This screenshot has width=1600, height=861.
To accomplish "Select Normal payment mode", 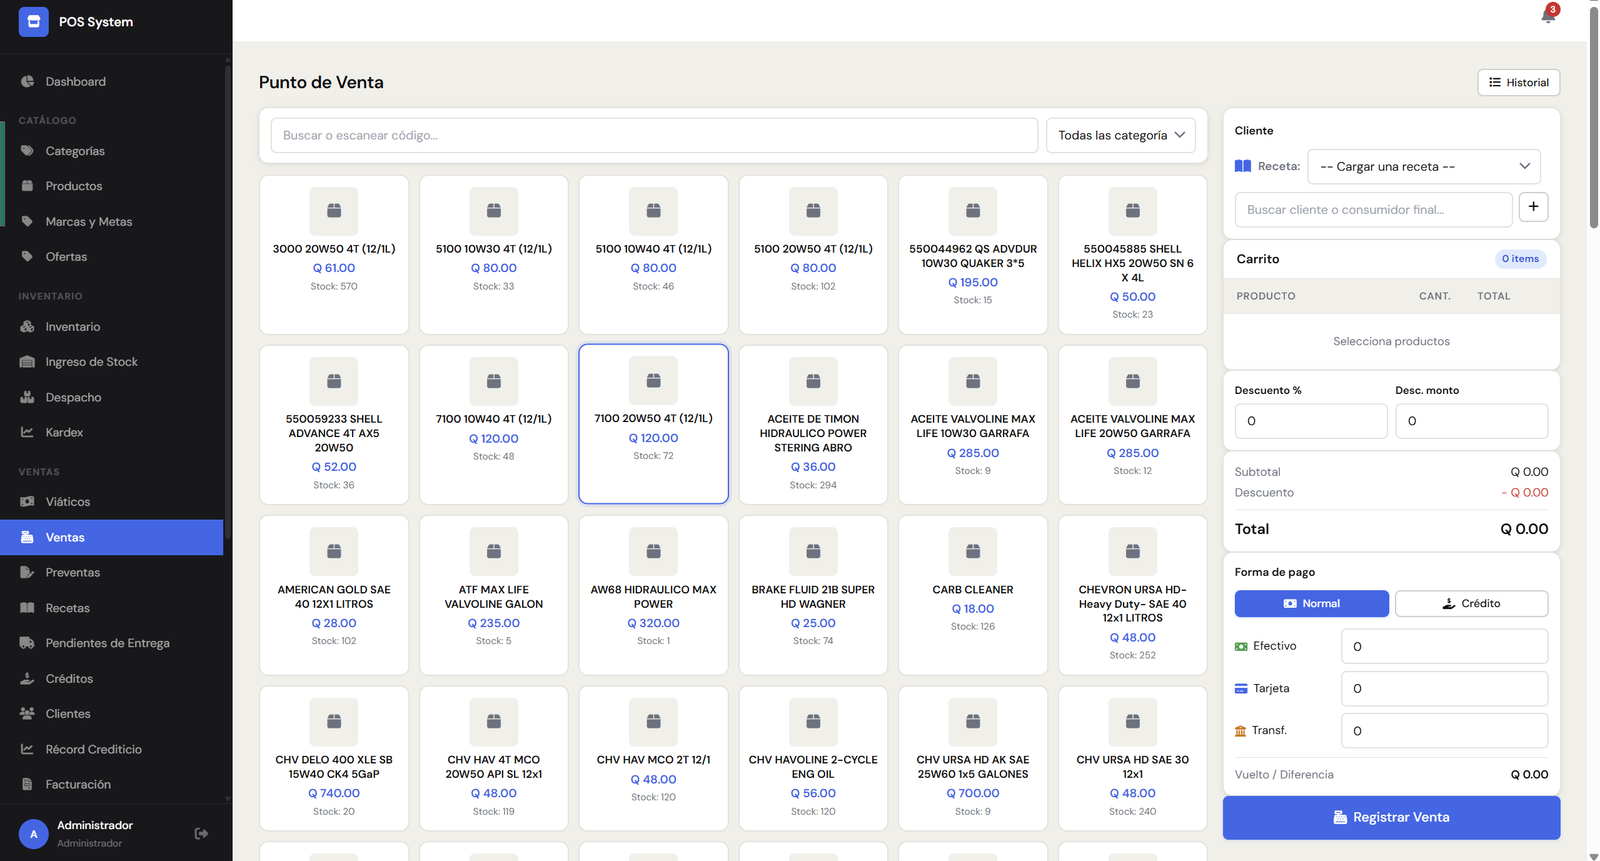I will tap(1311, 604).
